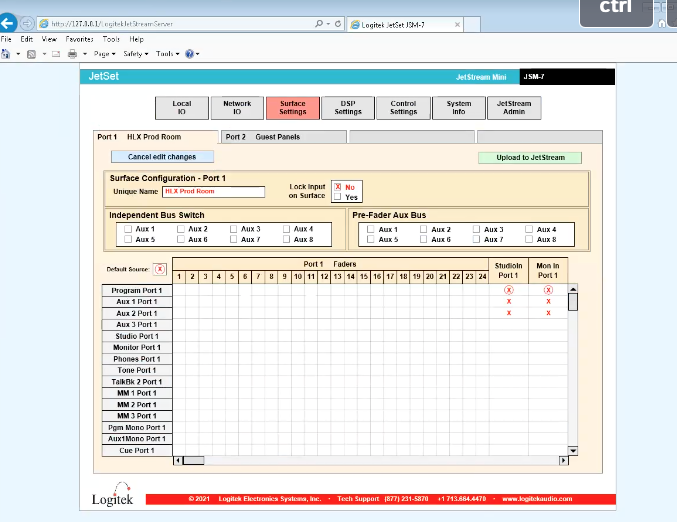The width and height of the screenshot is (677, 522).
Task: Open the new blank browser tab
Action: pyautogui.click(x=472, y=25)
